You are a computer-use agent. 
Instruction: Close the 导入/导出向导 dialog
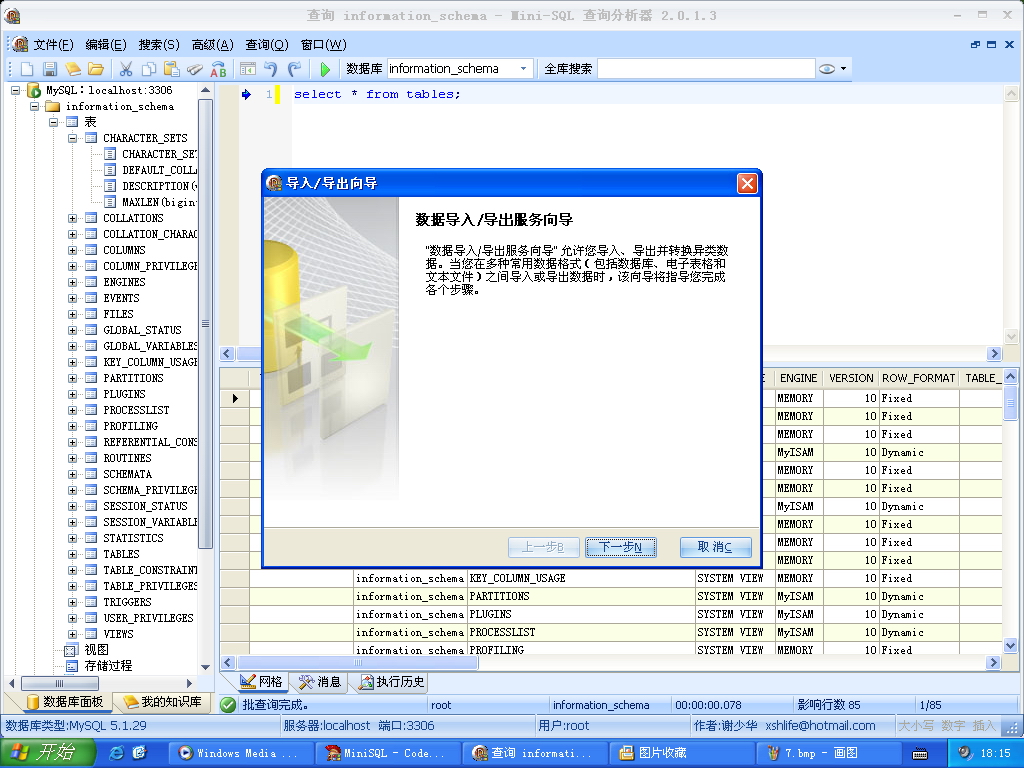747,184
